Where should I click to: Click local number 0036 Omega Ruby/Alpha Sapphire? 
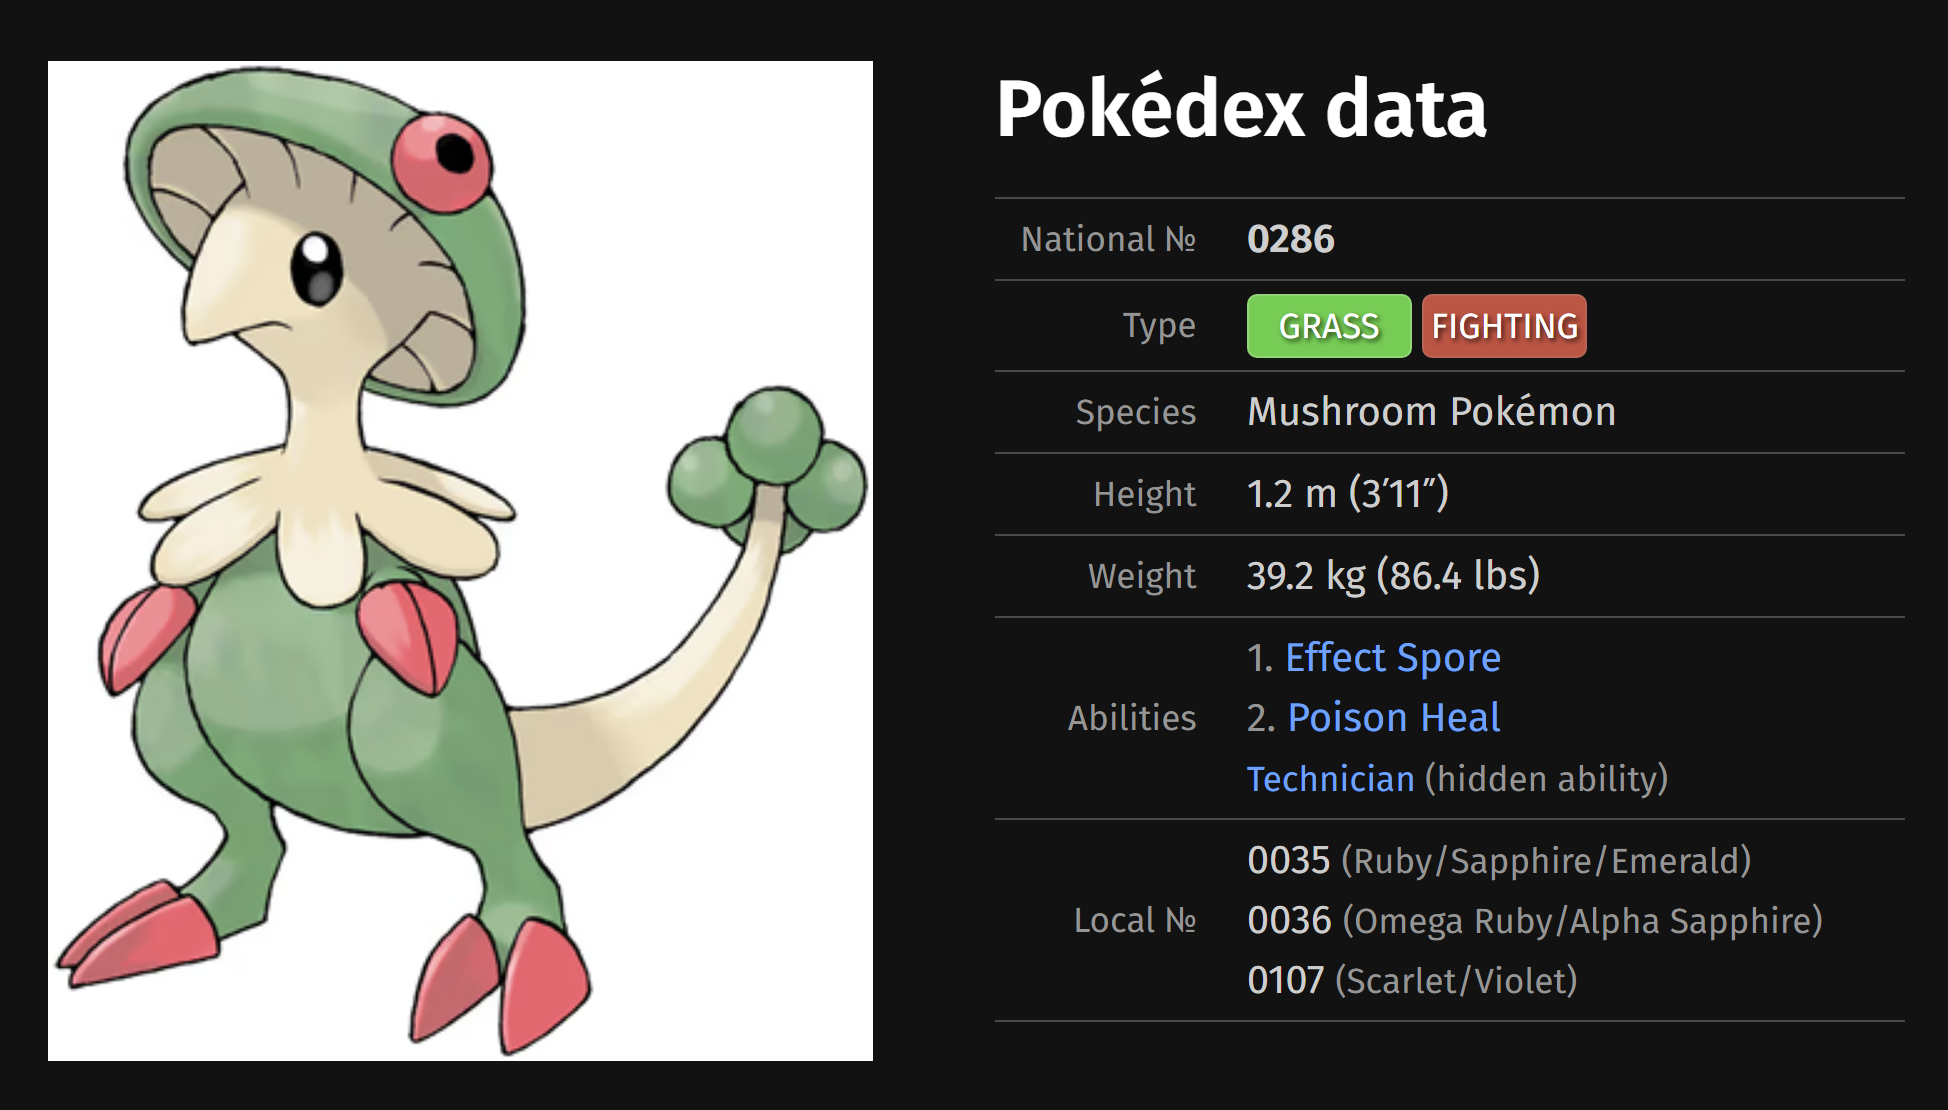point(1535,921)
